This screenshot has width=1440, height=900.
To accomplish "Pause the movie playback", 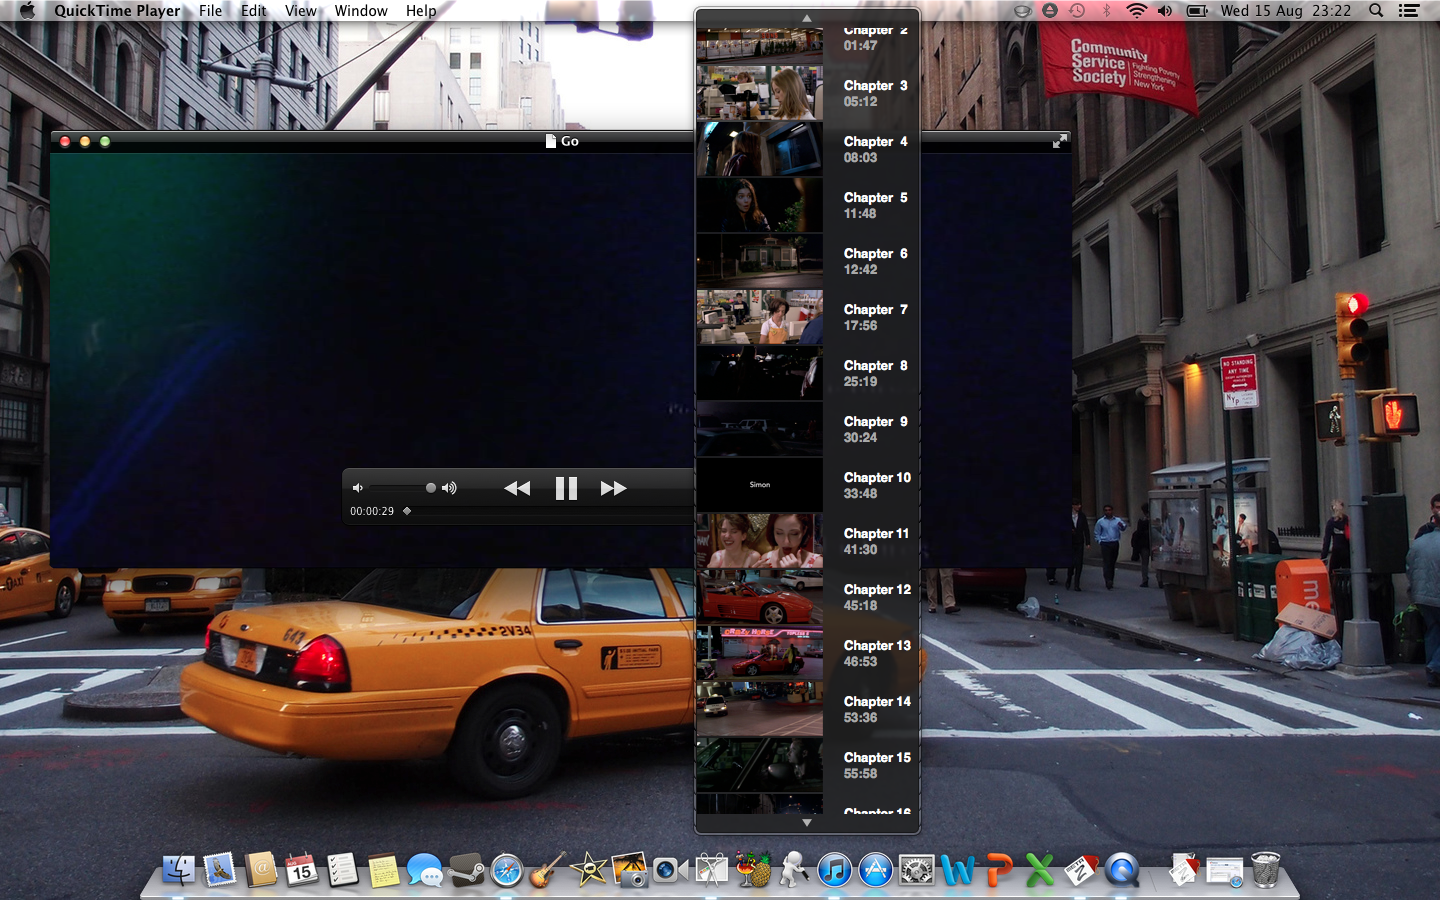I will 566,488.
